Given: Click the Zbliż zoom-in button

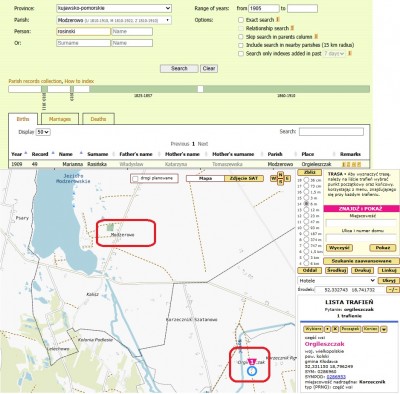Looking at the screenshot, I should click(x=309, y=173).
